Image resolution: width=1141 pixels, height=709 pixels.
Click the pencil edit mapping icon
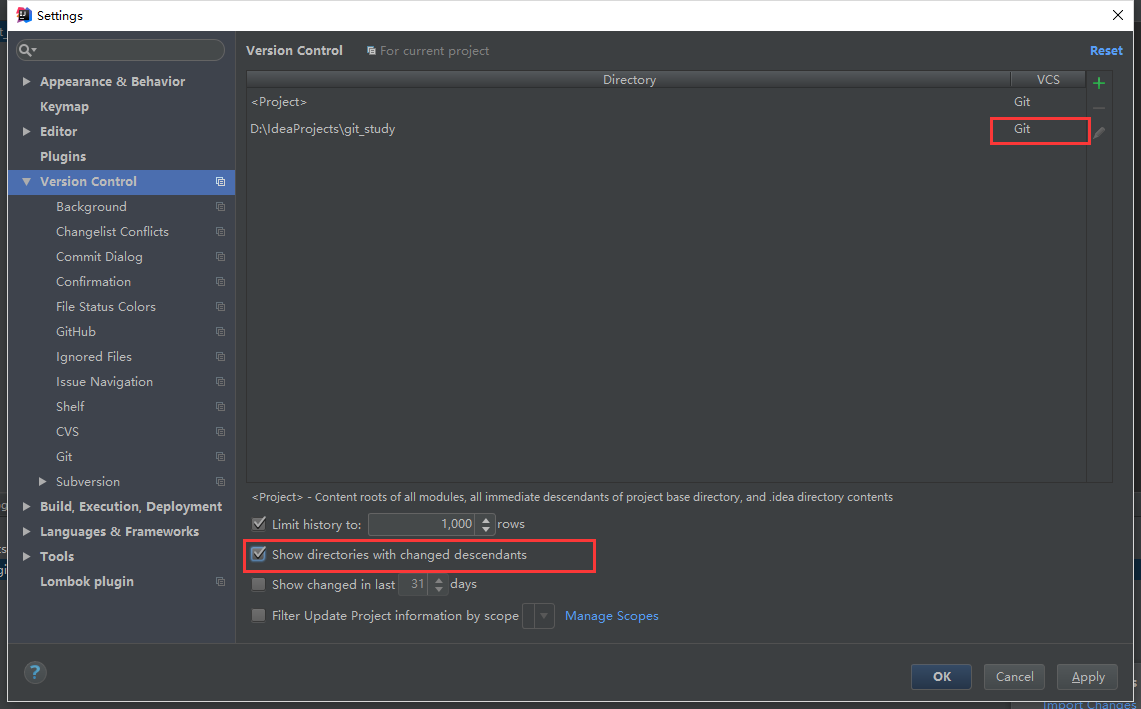pyautogui.click(x=1099, y=132)
